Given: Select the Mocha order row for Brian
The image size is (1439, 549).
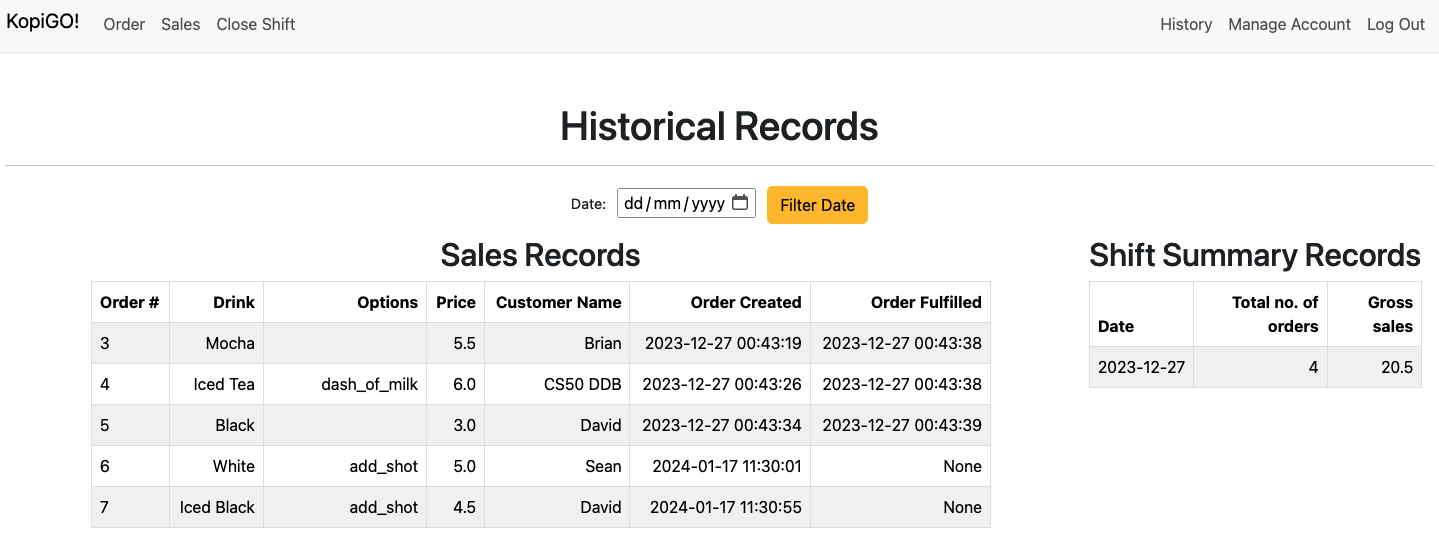Looking at the screenshot, I should 230,343.
